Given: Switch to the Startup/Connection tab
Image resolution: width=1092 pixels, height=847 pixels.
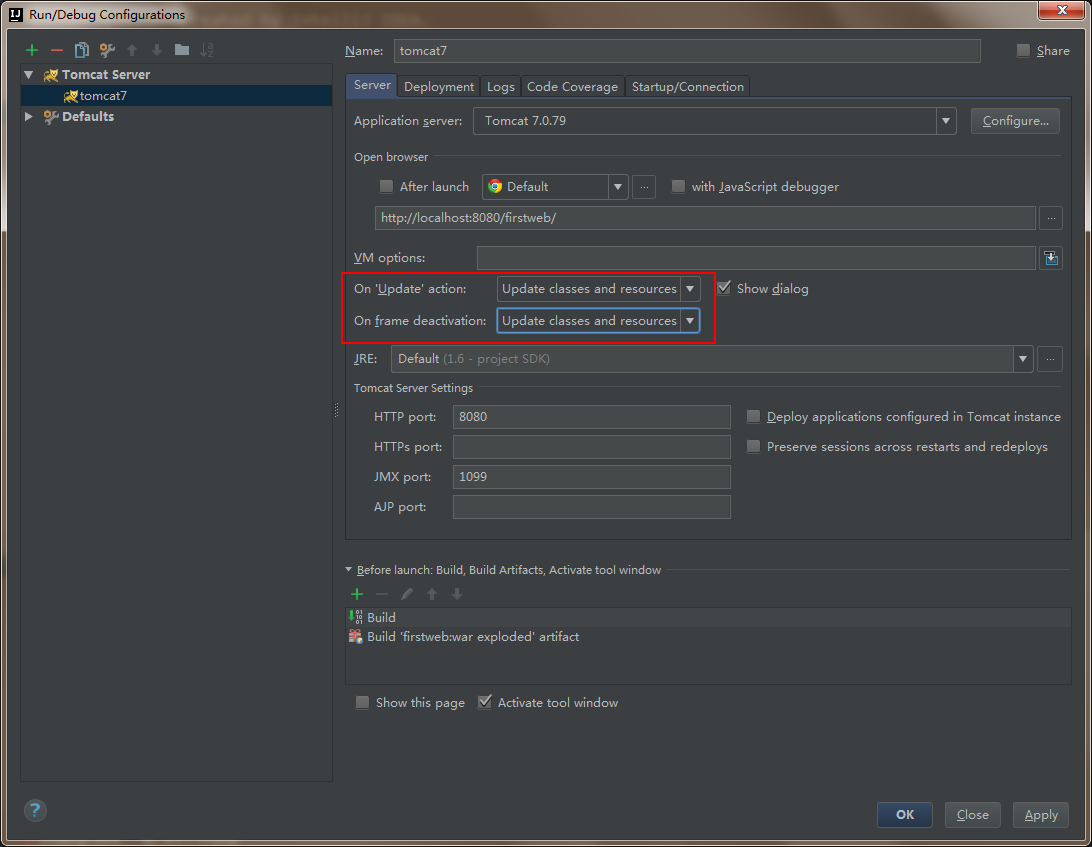Looking at the screenshot, I should pyautogui.click(x=687, y=86).
